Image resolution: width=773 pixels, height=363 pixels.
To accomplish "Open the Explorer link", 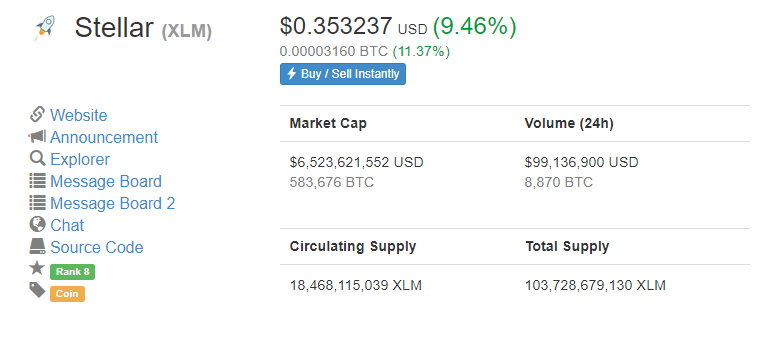I will pyautogui.click(x=80, y=159).
